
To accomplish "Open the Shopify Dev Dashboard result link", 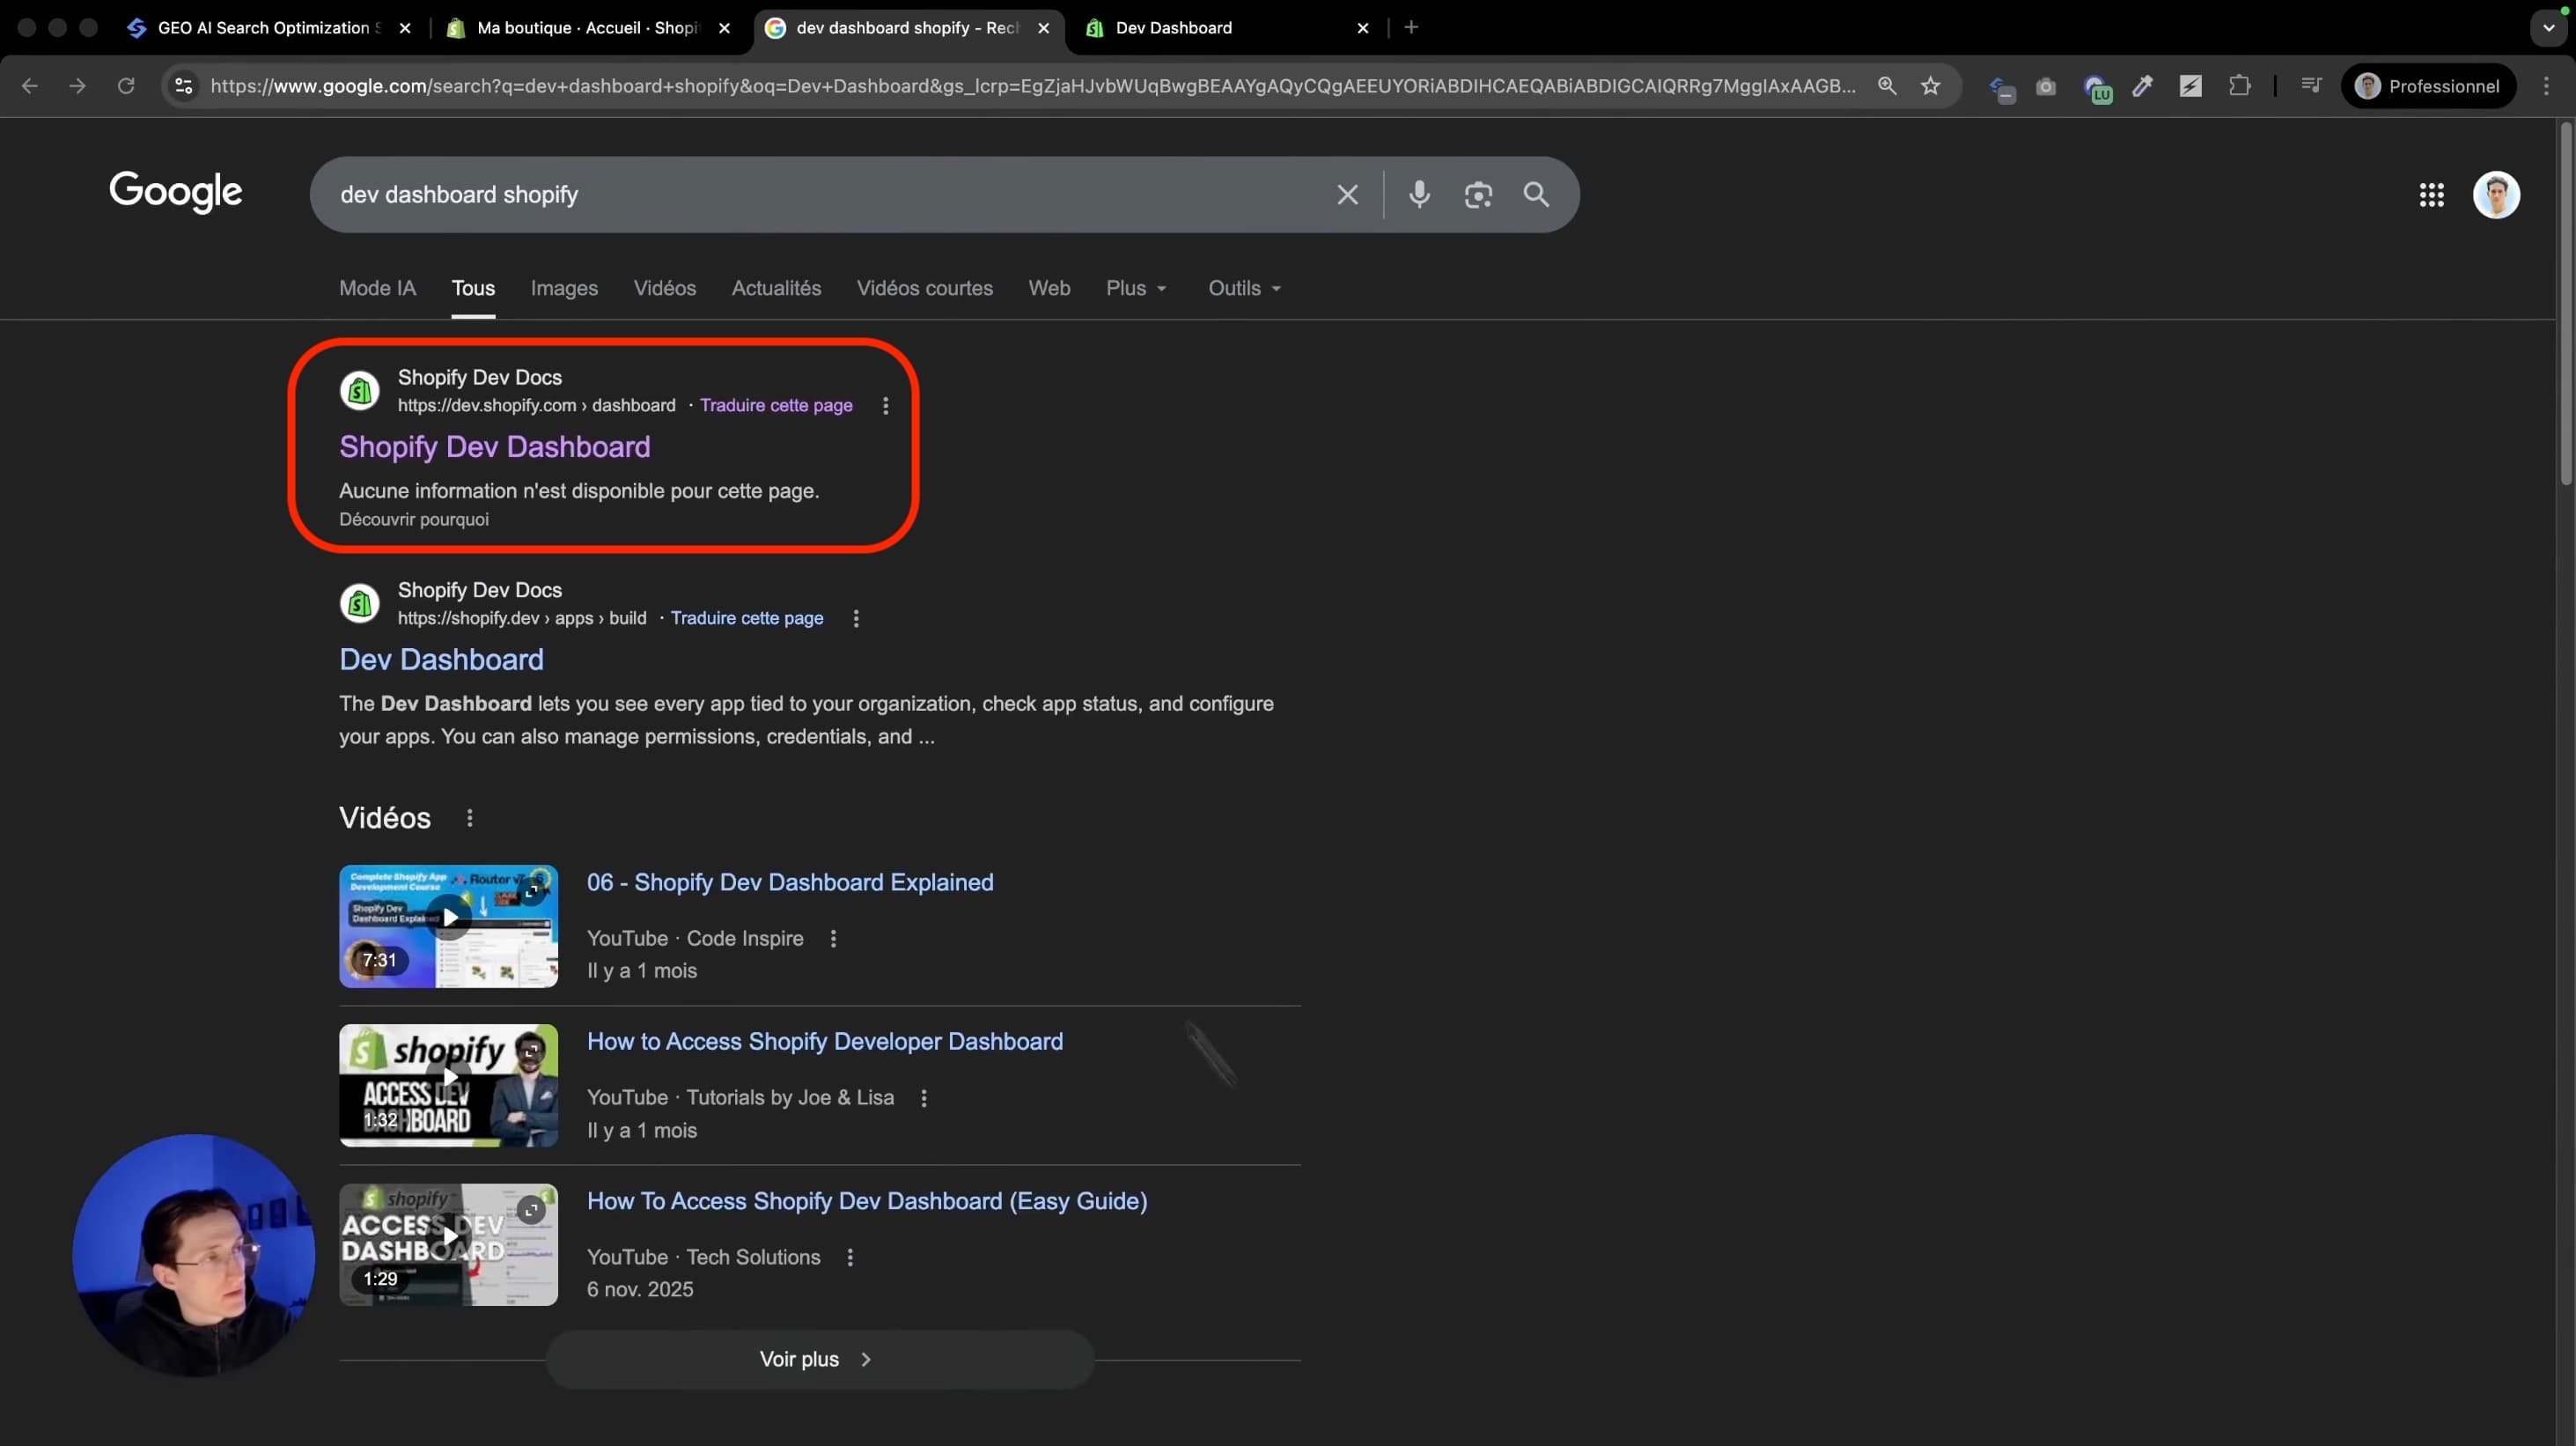I will (495, 447).
